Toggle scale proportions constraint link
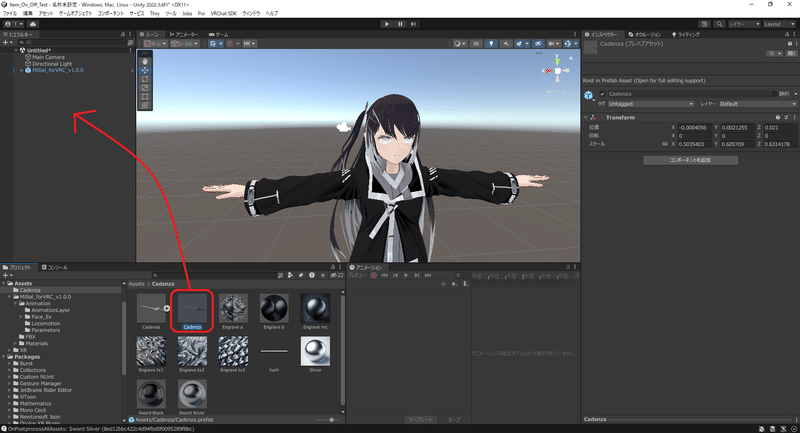800x433 pixels. click(x=665, y=144)
